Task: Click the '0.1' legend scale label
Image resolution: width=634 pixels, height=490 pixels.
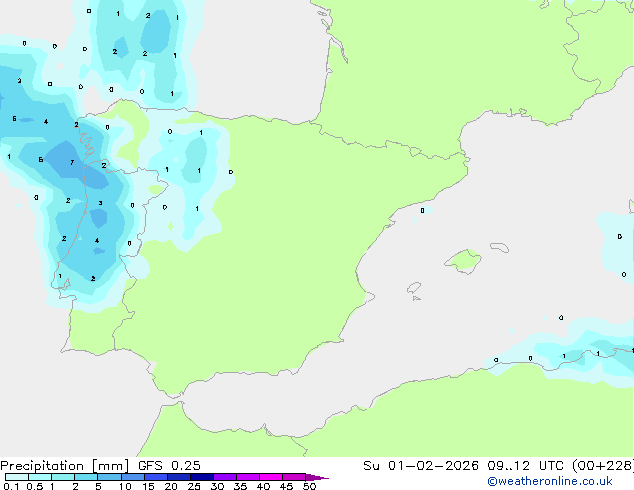Action: pos(11,486)
